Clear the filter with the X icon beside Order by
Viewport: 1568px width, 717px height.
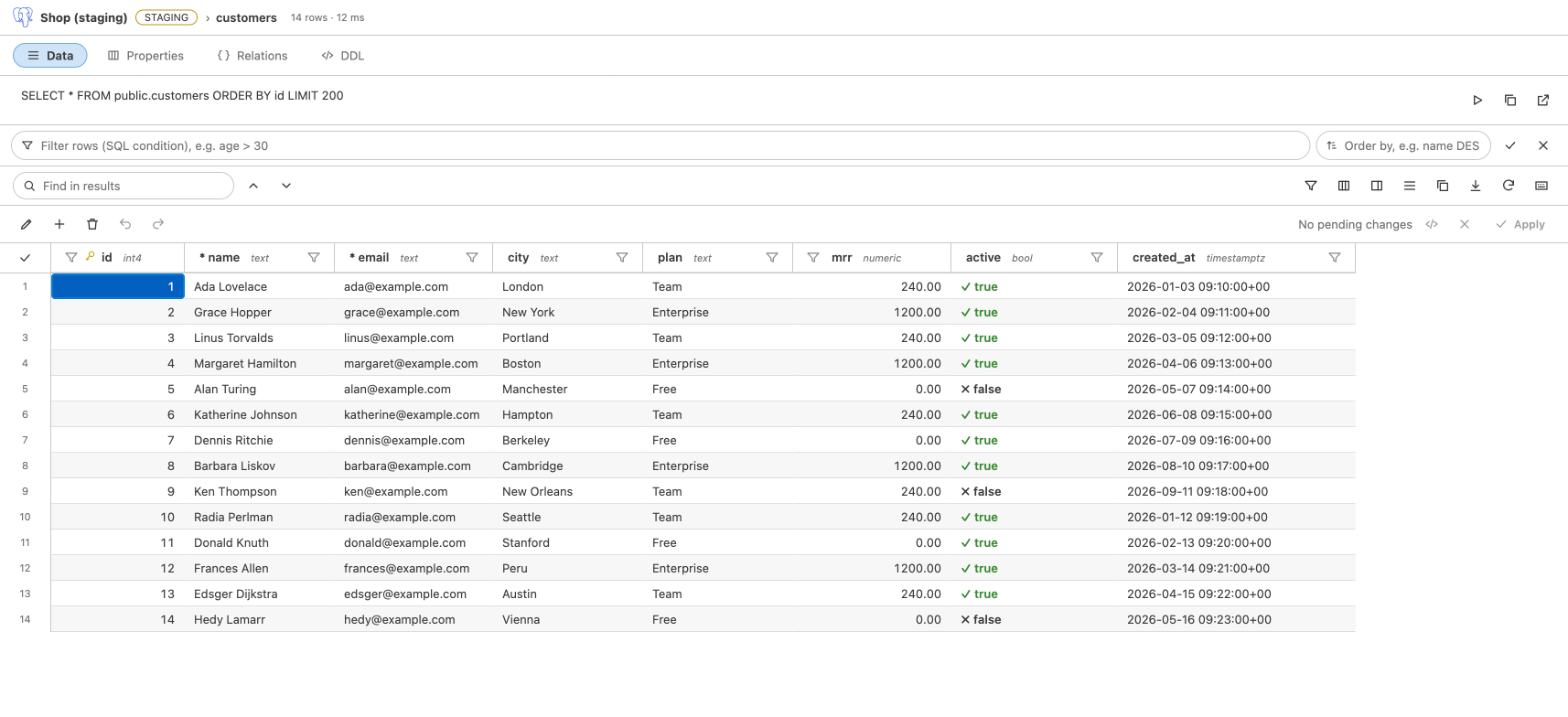tap(1543, 146)
